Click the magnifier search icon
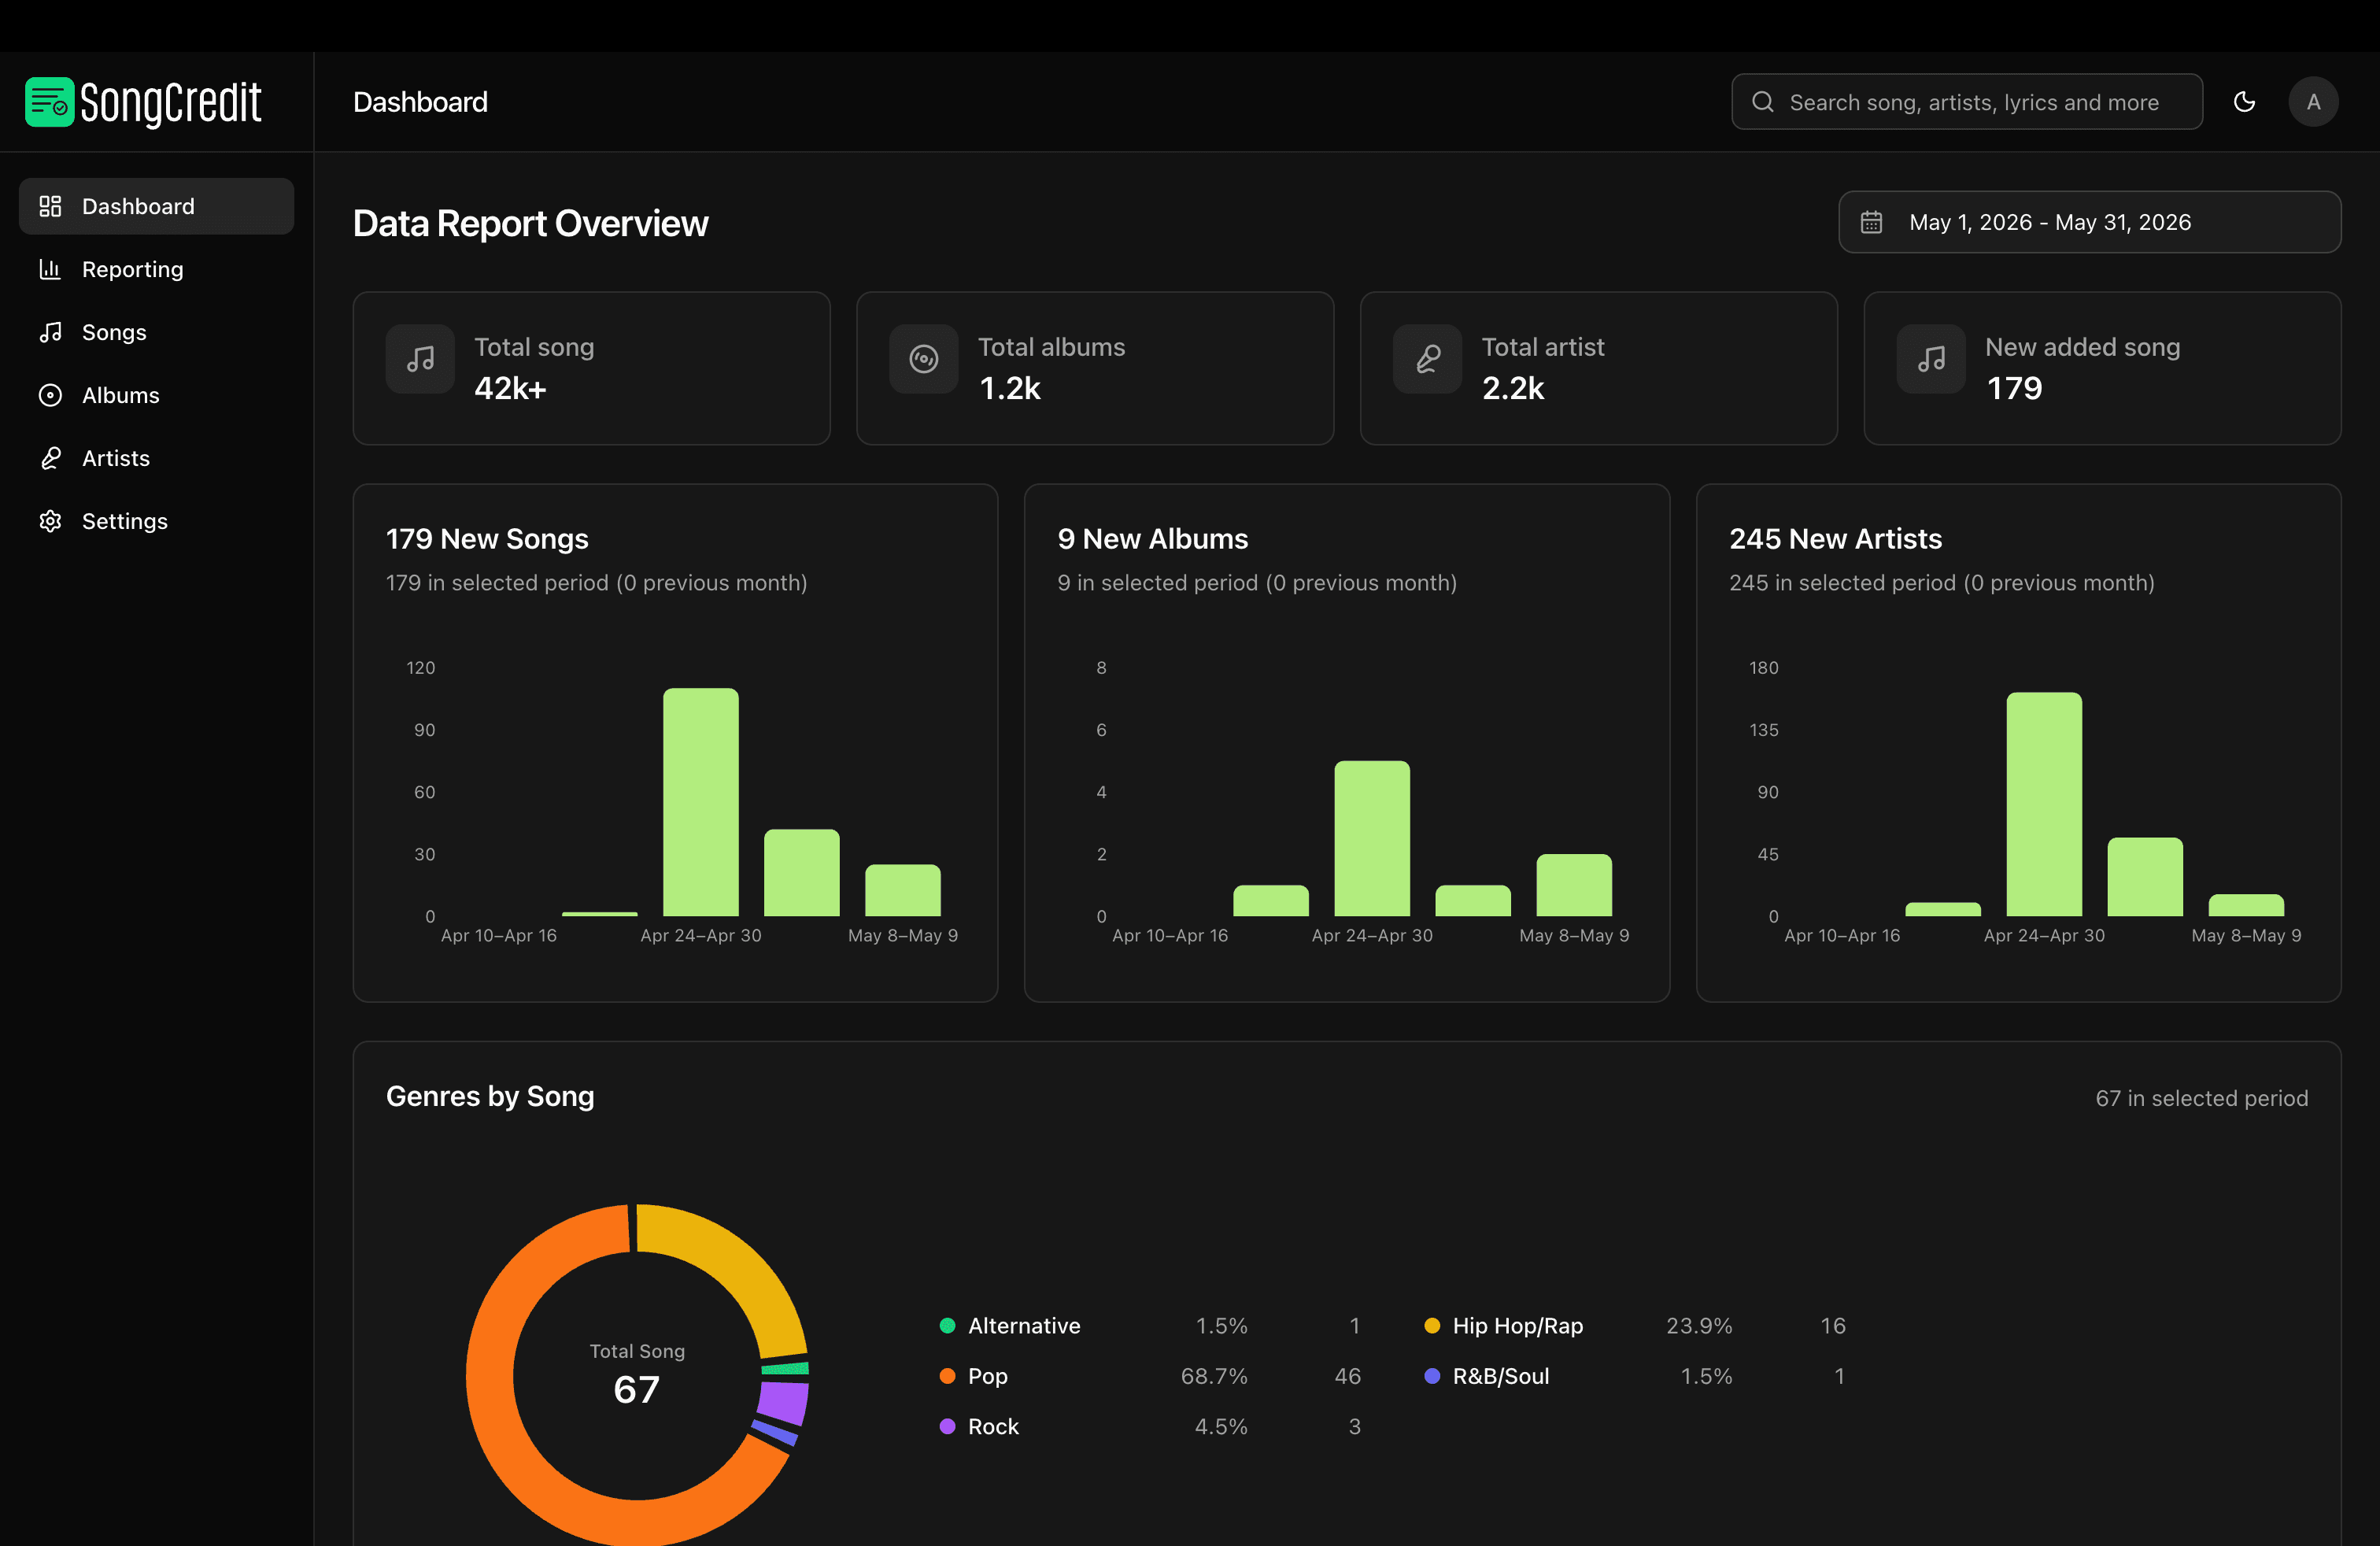The height and width of the screenshot is (1546, 2380). pyautogui.click(x=1763, y=102)
